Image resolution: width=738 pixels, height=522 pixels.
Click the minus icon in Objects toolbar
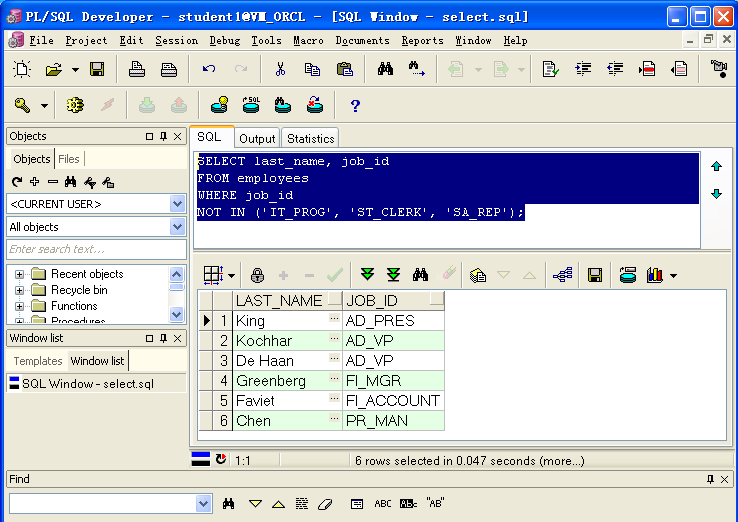pyautogui.click(x=53, y=182)
